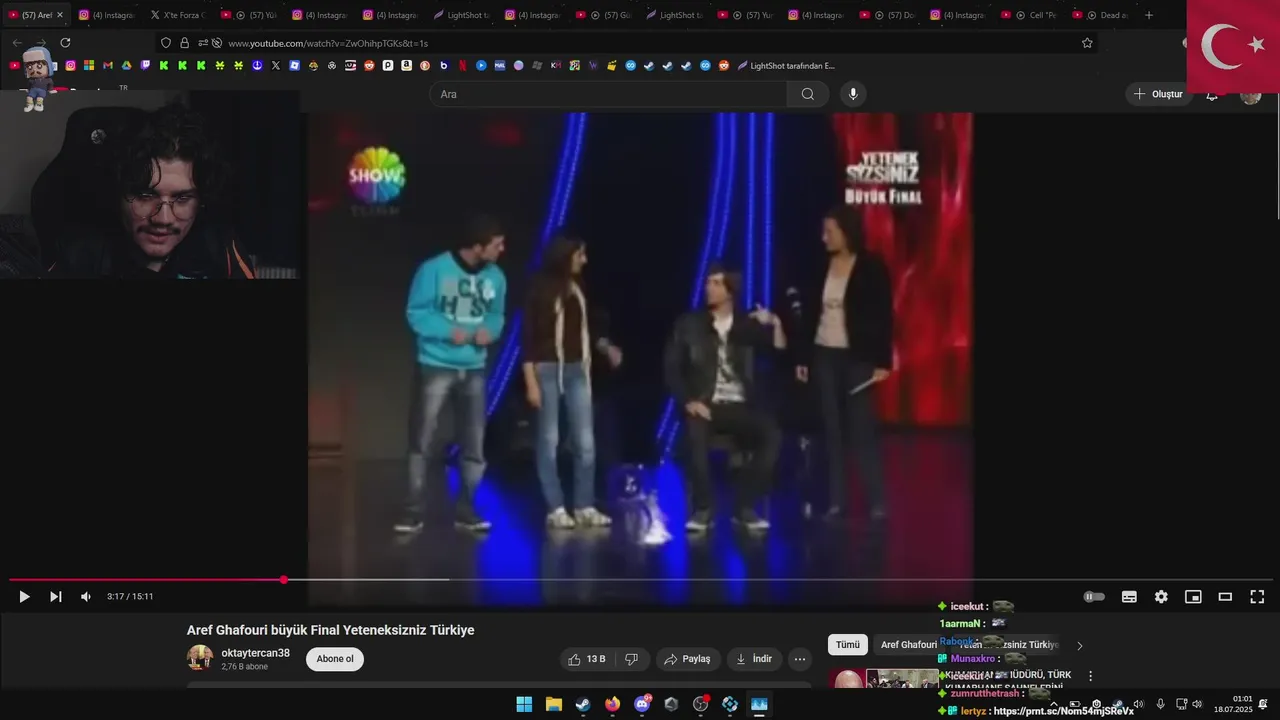Open the Microsoft bookmark icon
This screenshot has height=720, width=1280.
coord(89,65)
